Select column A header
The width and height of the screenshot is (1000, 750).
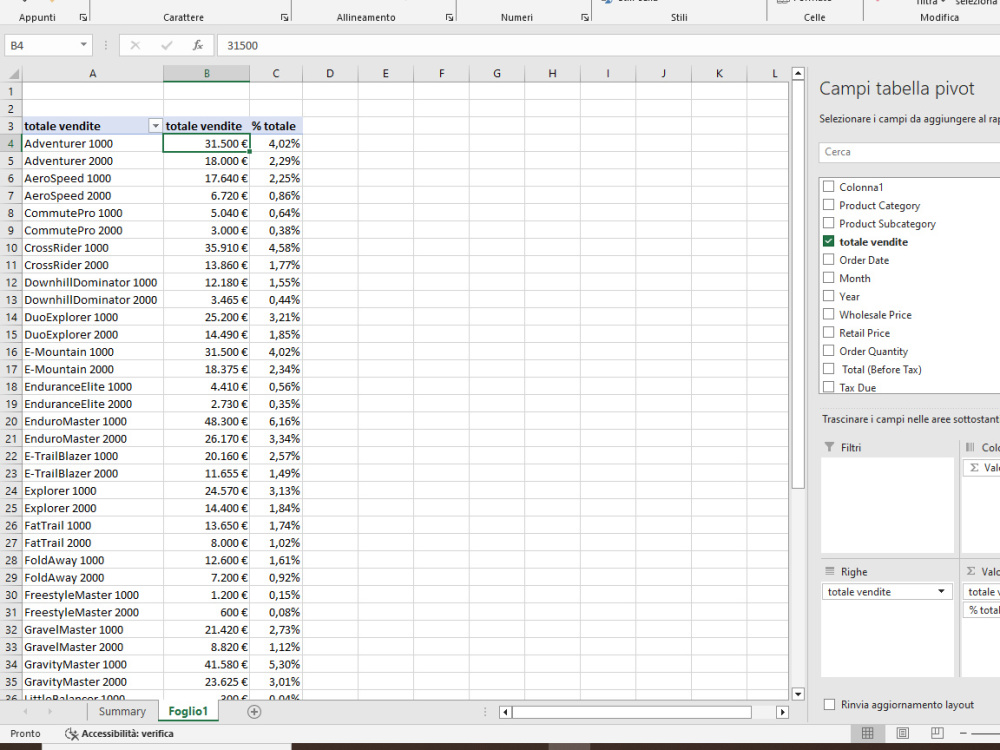click(x=92, y=73)
